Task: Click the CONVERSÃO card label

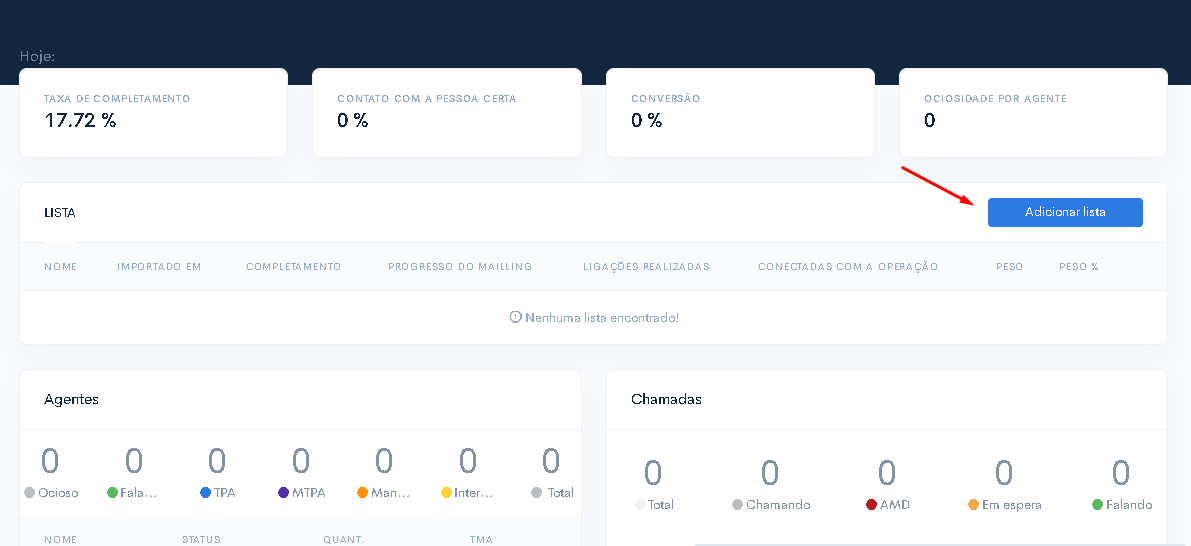Action: pos(665,99)
